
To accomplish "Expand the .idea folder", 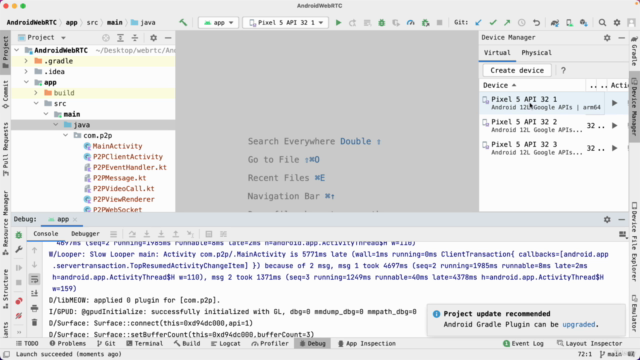I will pos(26,71).
